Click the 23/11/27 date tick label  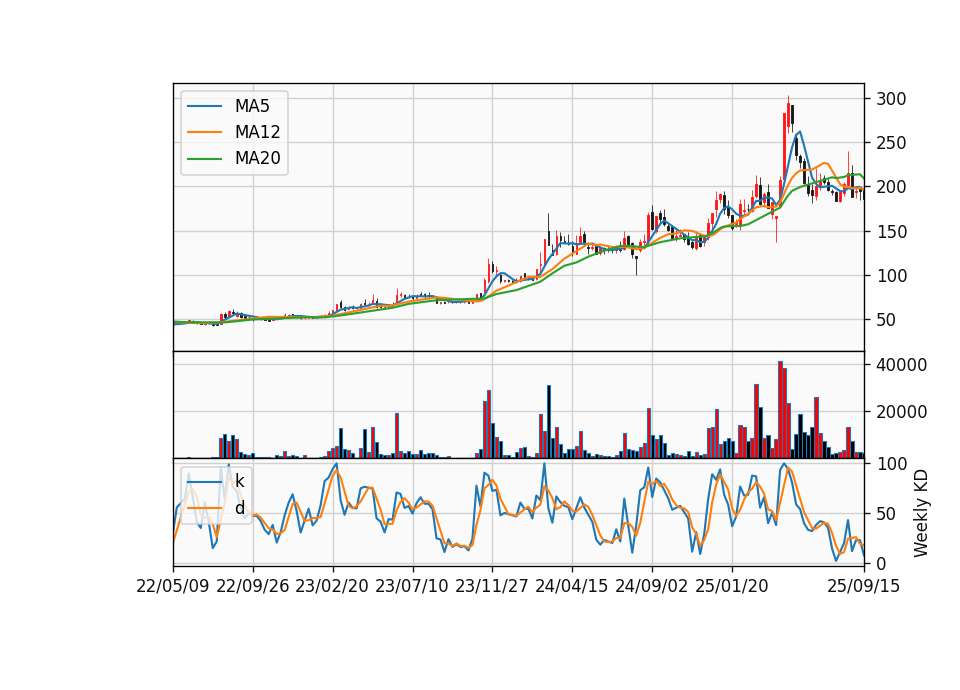492,587
